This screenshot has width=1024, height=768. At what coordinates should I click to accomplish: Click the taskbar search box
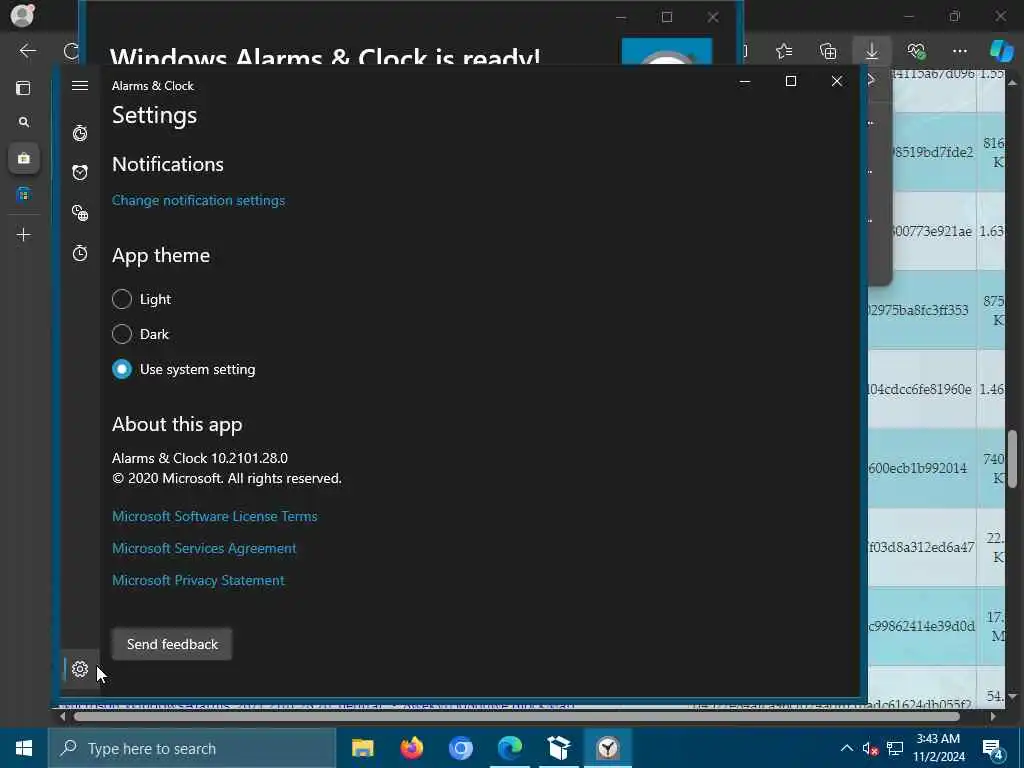pyautogui.click(x=192, y=748)
